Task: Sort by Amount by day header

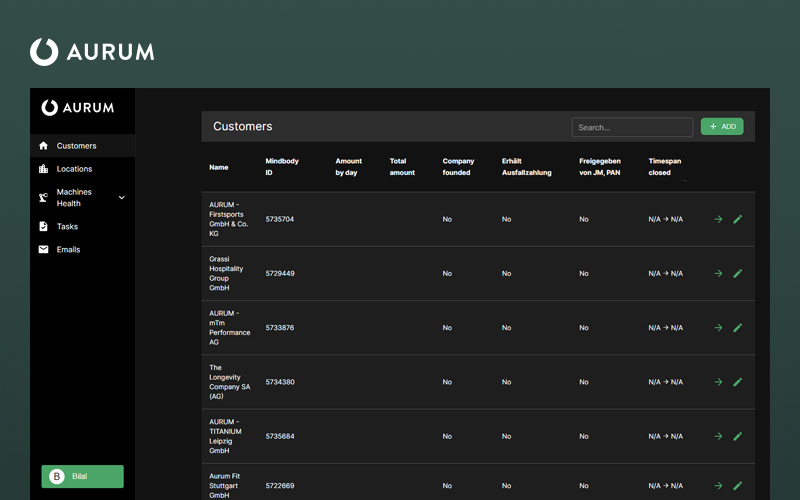Action: point(348,167)
